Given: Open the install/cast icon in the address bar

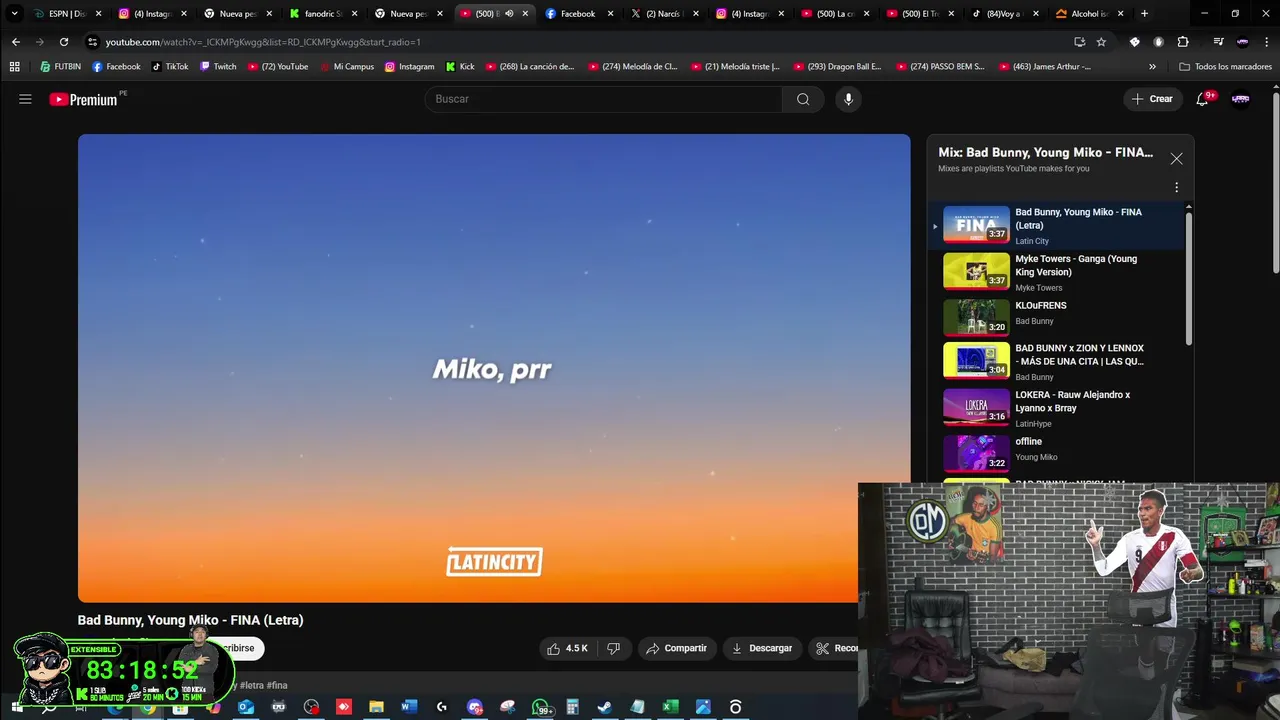Looking at the screenshot, I should (1079, 42).
